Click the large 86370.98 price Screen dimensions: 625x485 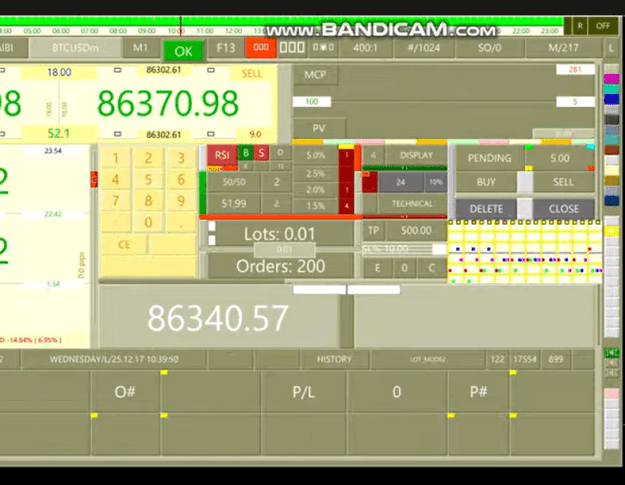point(168,103)
